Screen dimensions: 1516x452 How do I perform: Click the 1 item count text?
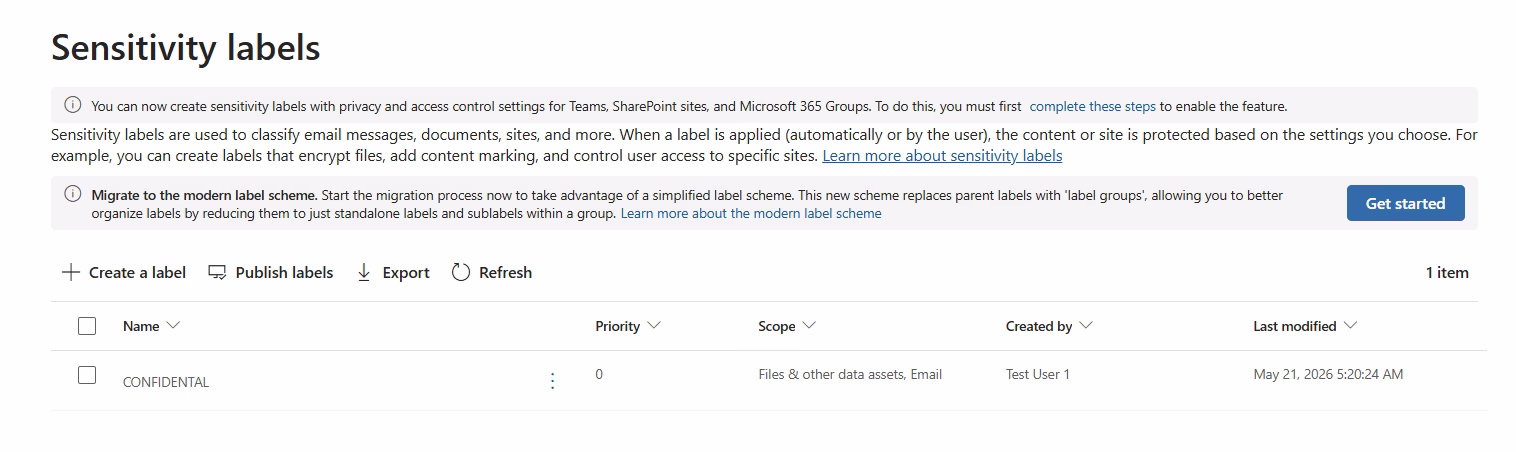pos(1447,272)
